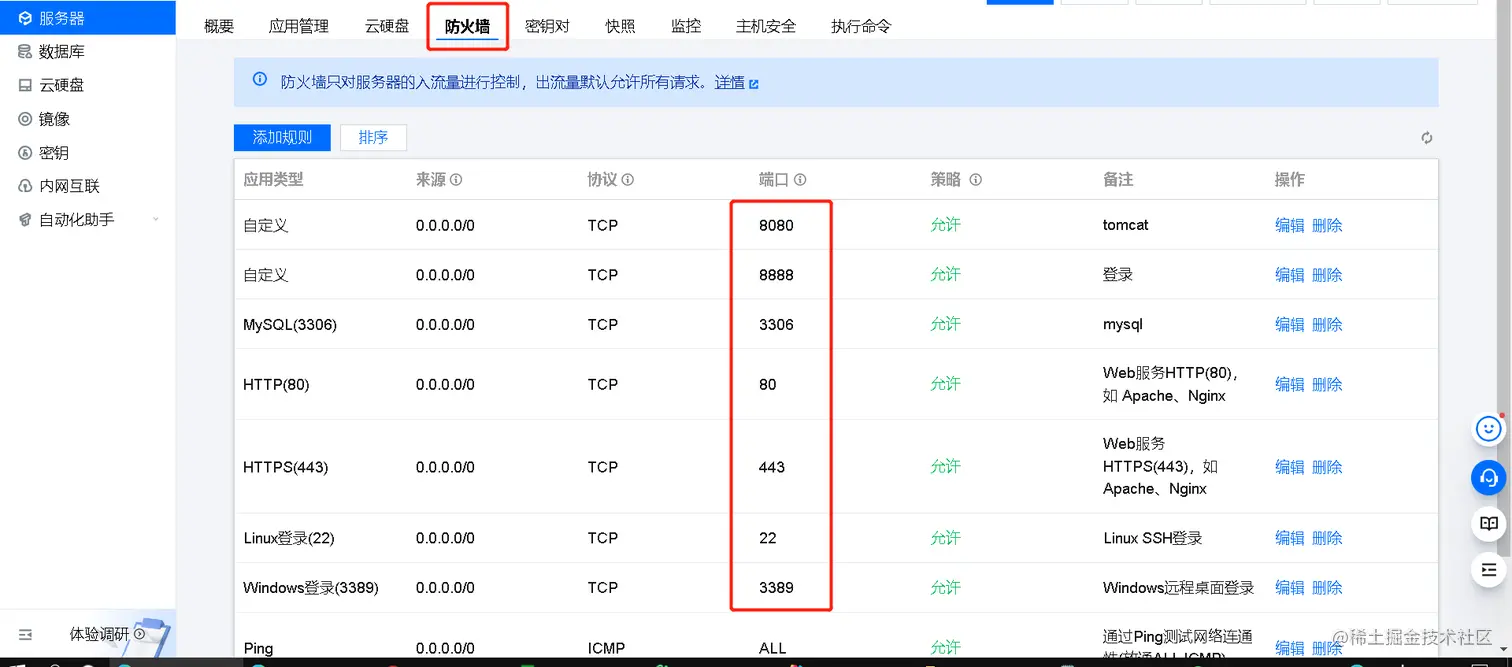Click the 排序 button
This screenshot has height=667, width=1512.
[373, 137]
